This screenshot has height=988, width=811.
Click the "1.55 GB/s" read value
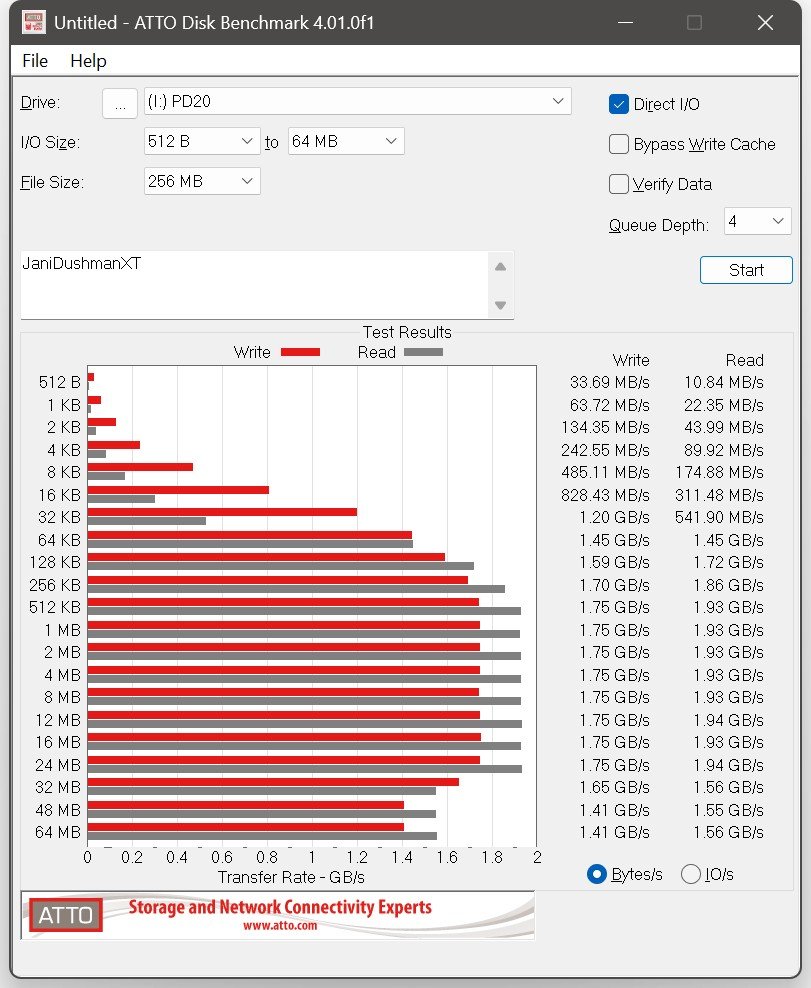tap(728, 810)
